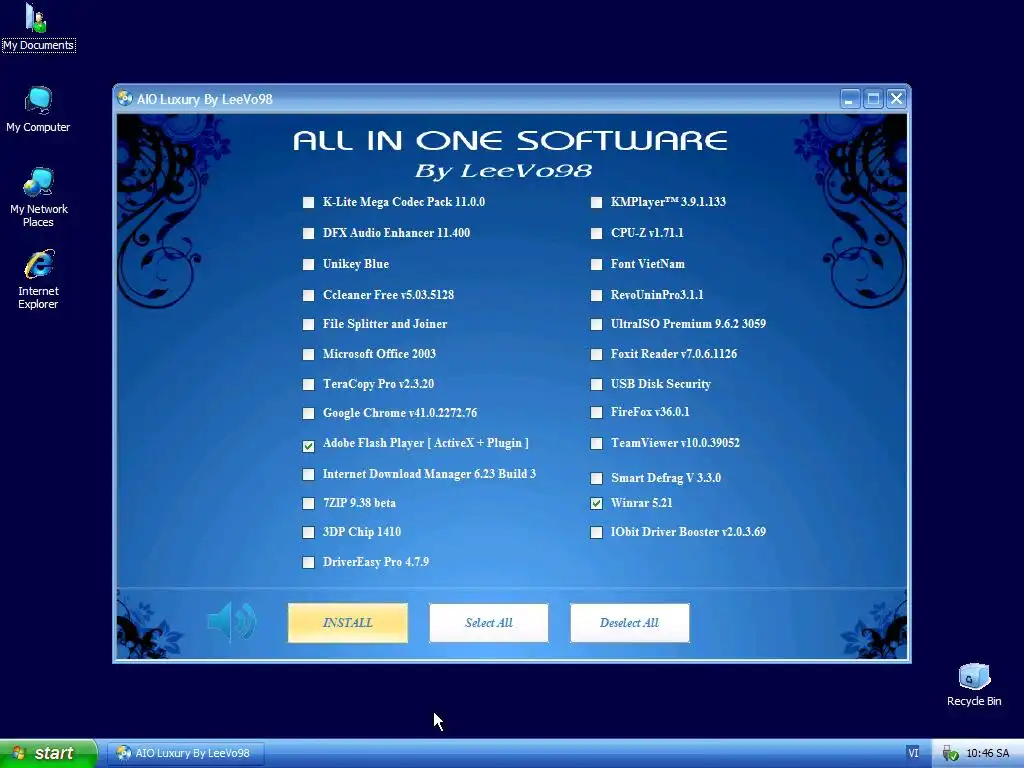Select Microsoft Office 2003 checkbox
The image size is (1024, 768).
point(308,355)
